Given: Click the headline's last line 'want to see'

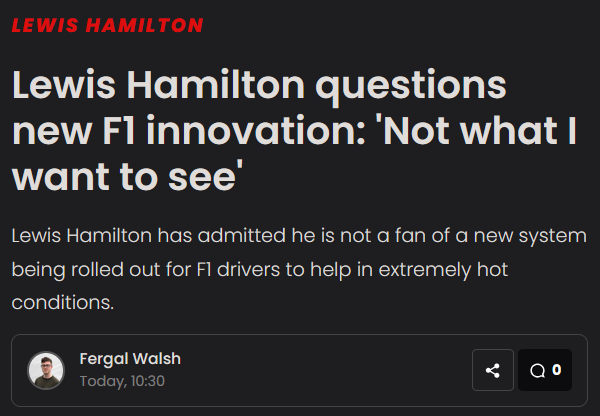Looking at the screenshot, I should click(x=129, y=176).
